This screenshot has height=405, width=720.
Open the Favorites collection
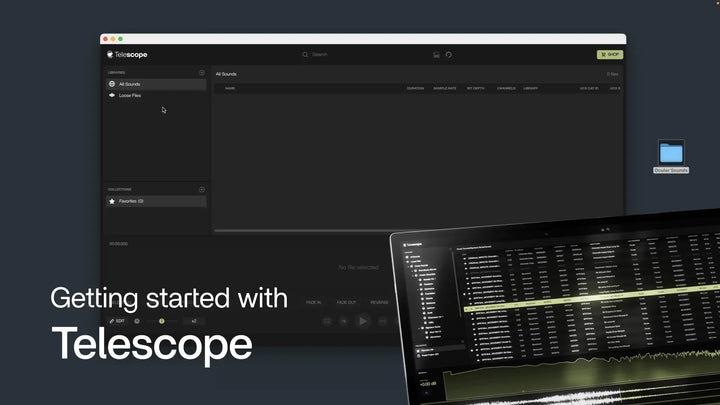coord(132,201)
